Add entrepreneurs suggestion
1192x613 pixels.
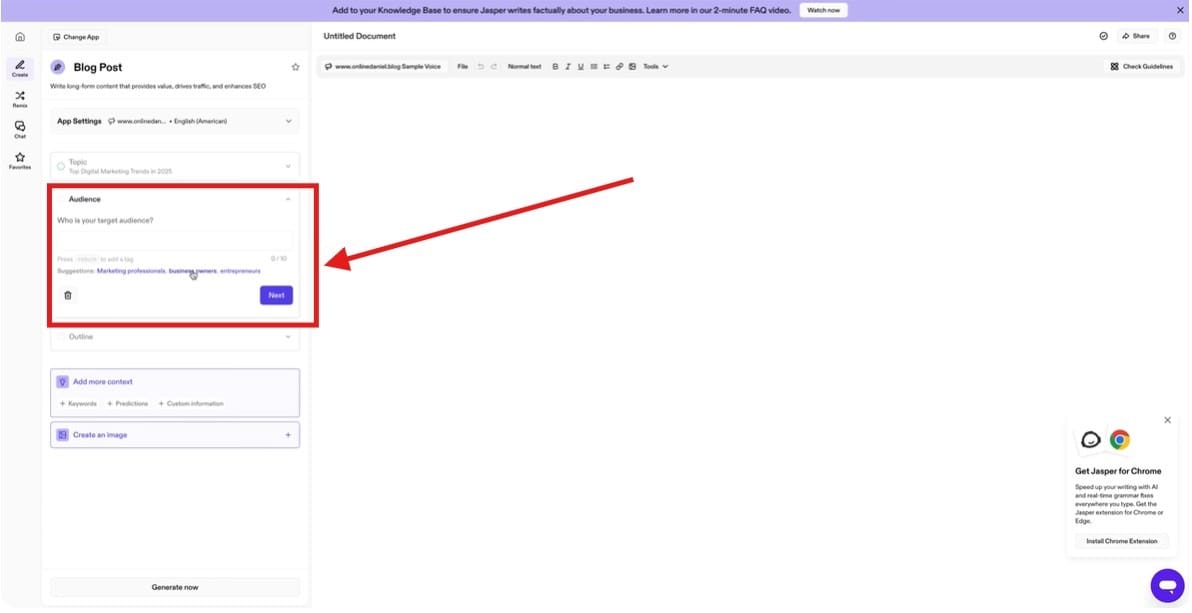[x=240, y=271]
